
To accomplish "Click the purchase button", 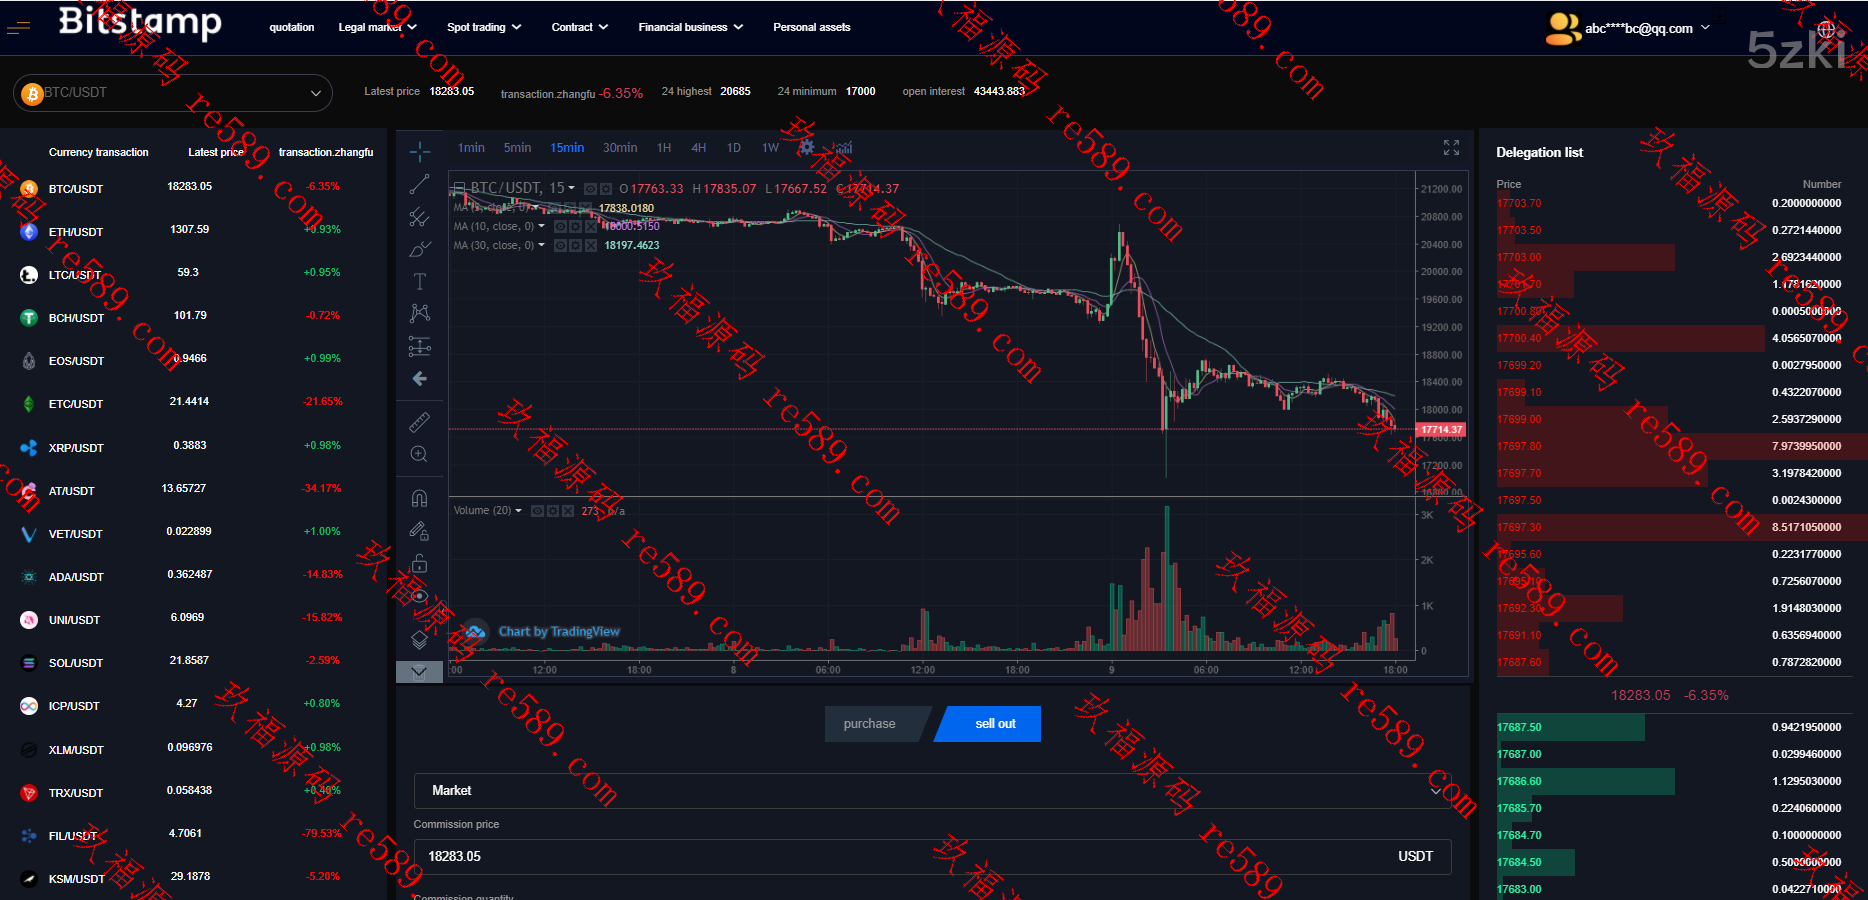I will [x=870, y=724].
